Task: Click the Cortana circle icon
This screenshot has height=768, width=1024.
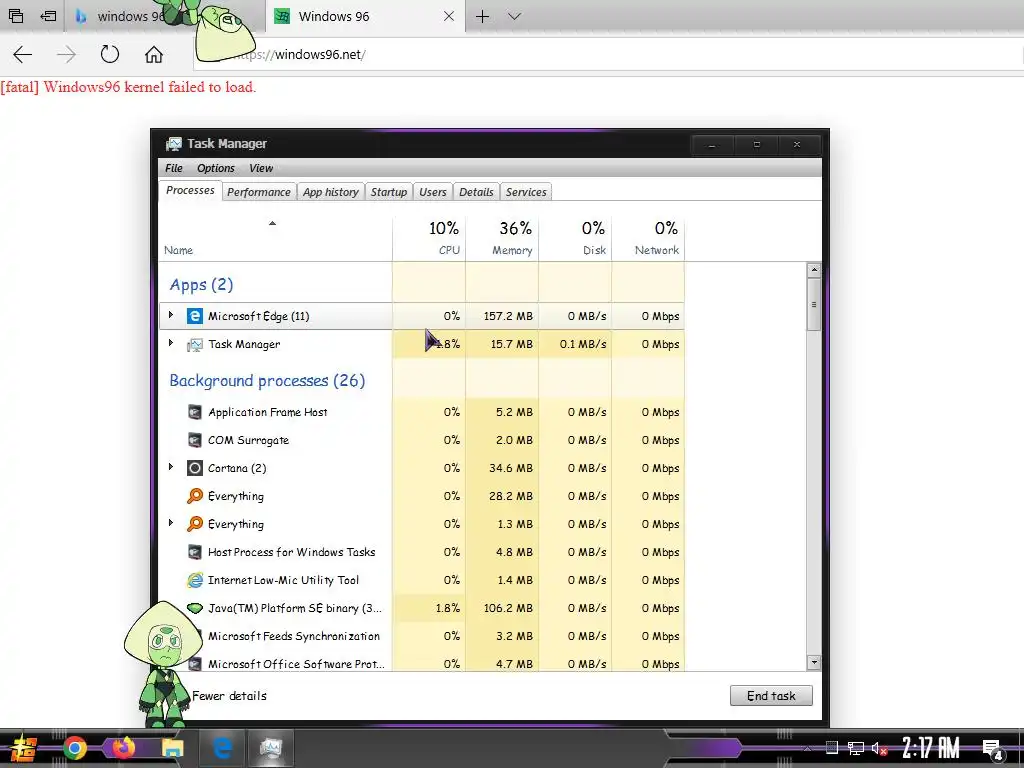Action: tap(195, 468)
